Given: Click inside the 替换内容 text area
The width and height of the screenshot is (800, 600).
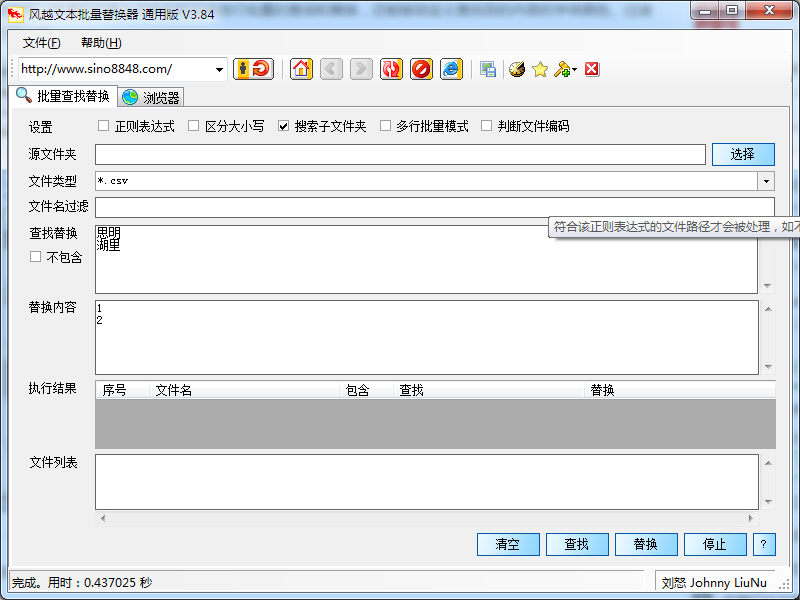Looking at the screenshot, I should pos(427,337).
